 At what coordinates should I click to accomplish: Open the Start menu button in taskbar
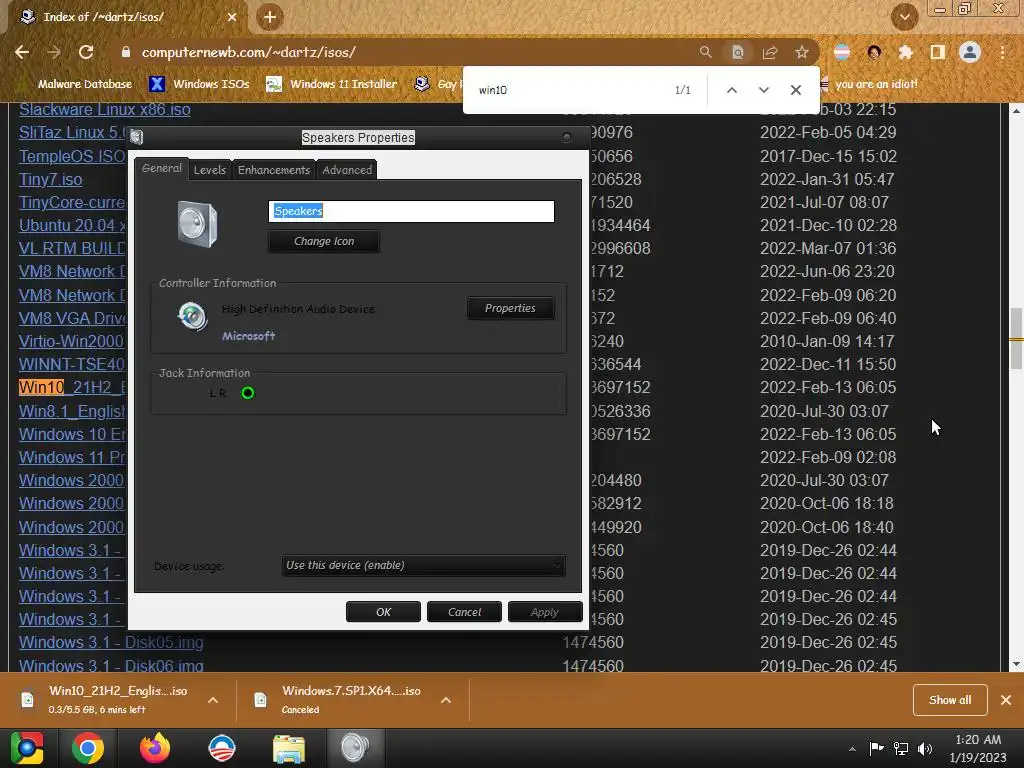27,748
